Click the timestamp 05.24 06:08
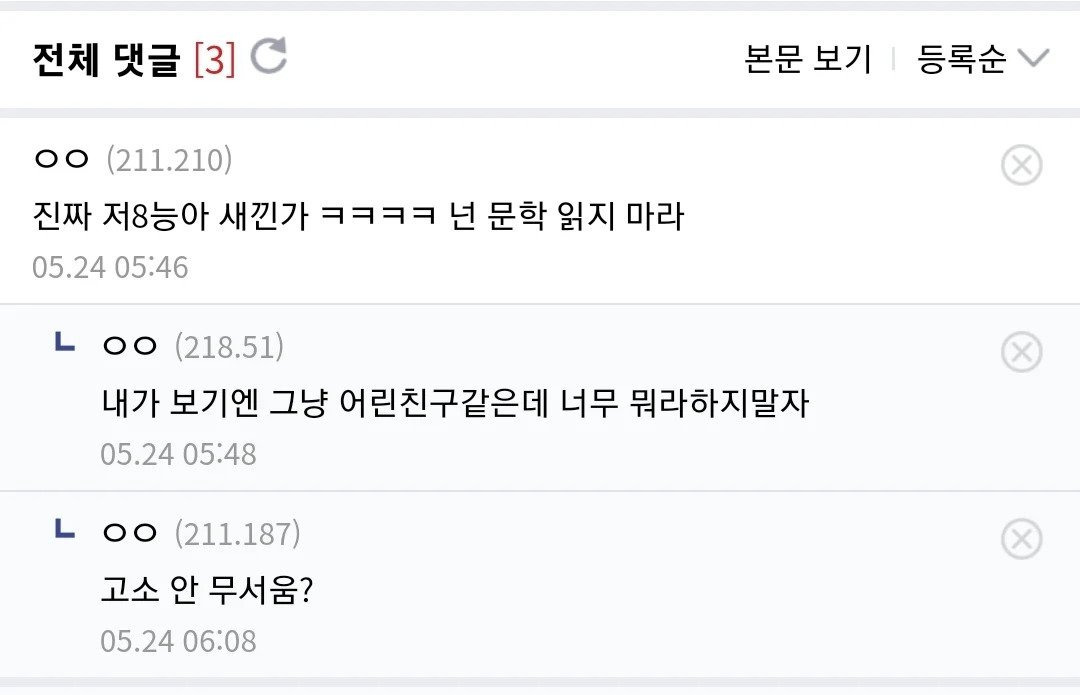1080x695 pixels. tap(178, 641)
